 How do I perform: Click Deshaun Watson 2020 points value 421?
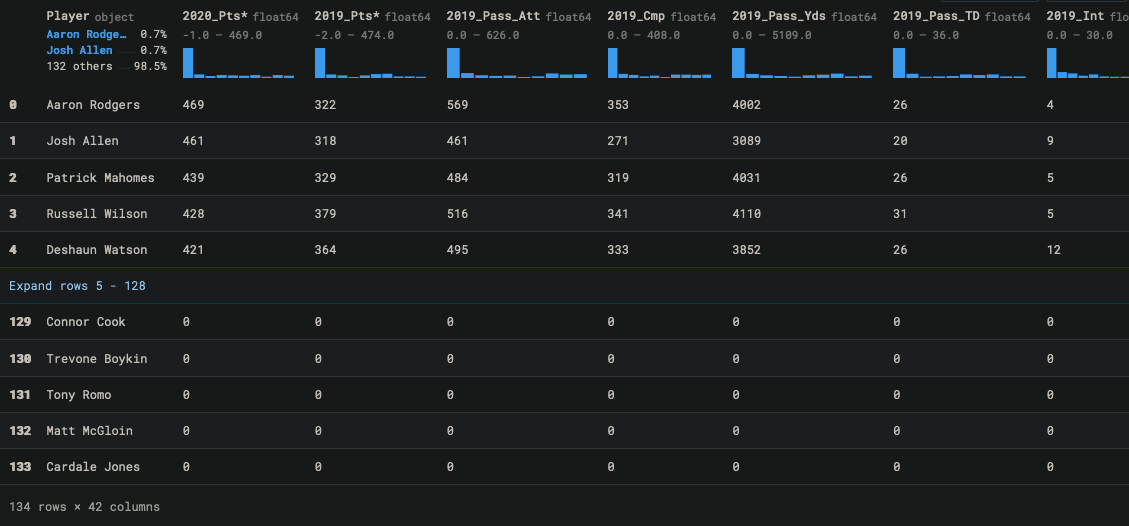click(193, 250)
